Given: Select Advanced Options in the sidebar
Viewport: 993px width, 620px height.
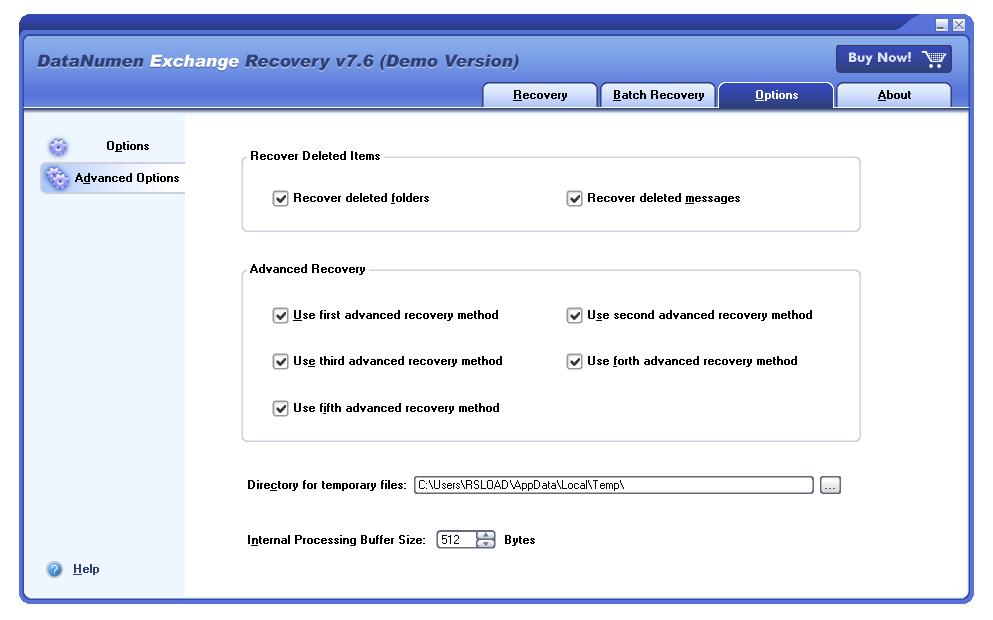Looking at the screenshot, I should (113, 179).
